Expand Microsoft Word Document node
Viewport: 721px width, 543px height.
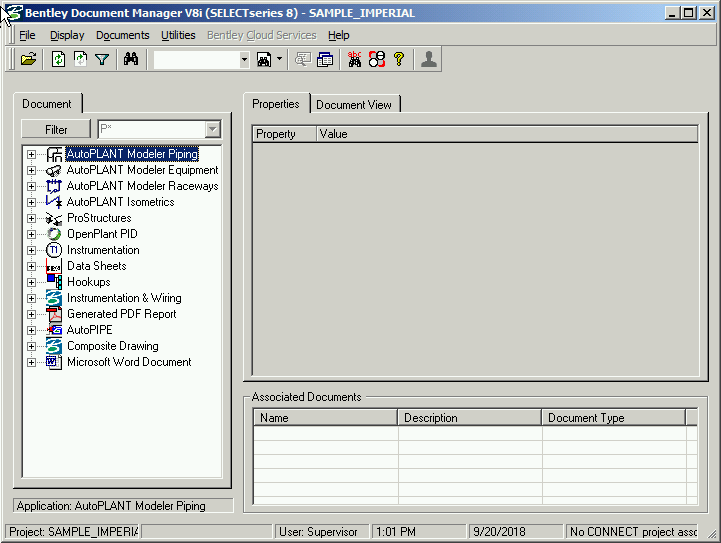[31, 362]
